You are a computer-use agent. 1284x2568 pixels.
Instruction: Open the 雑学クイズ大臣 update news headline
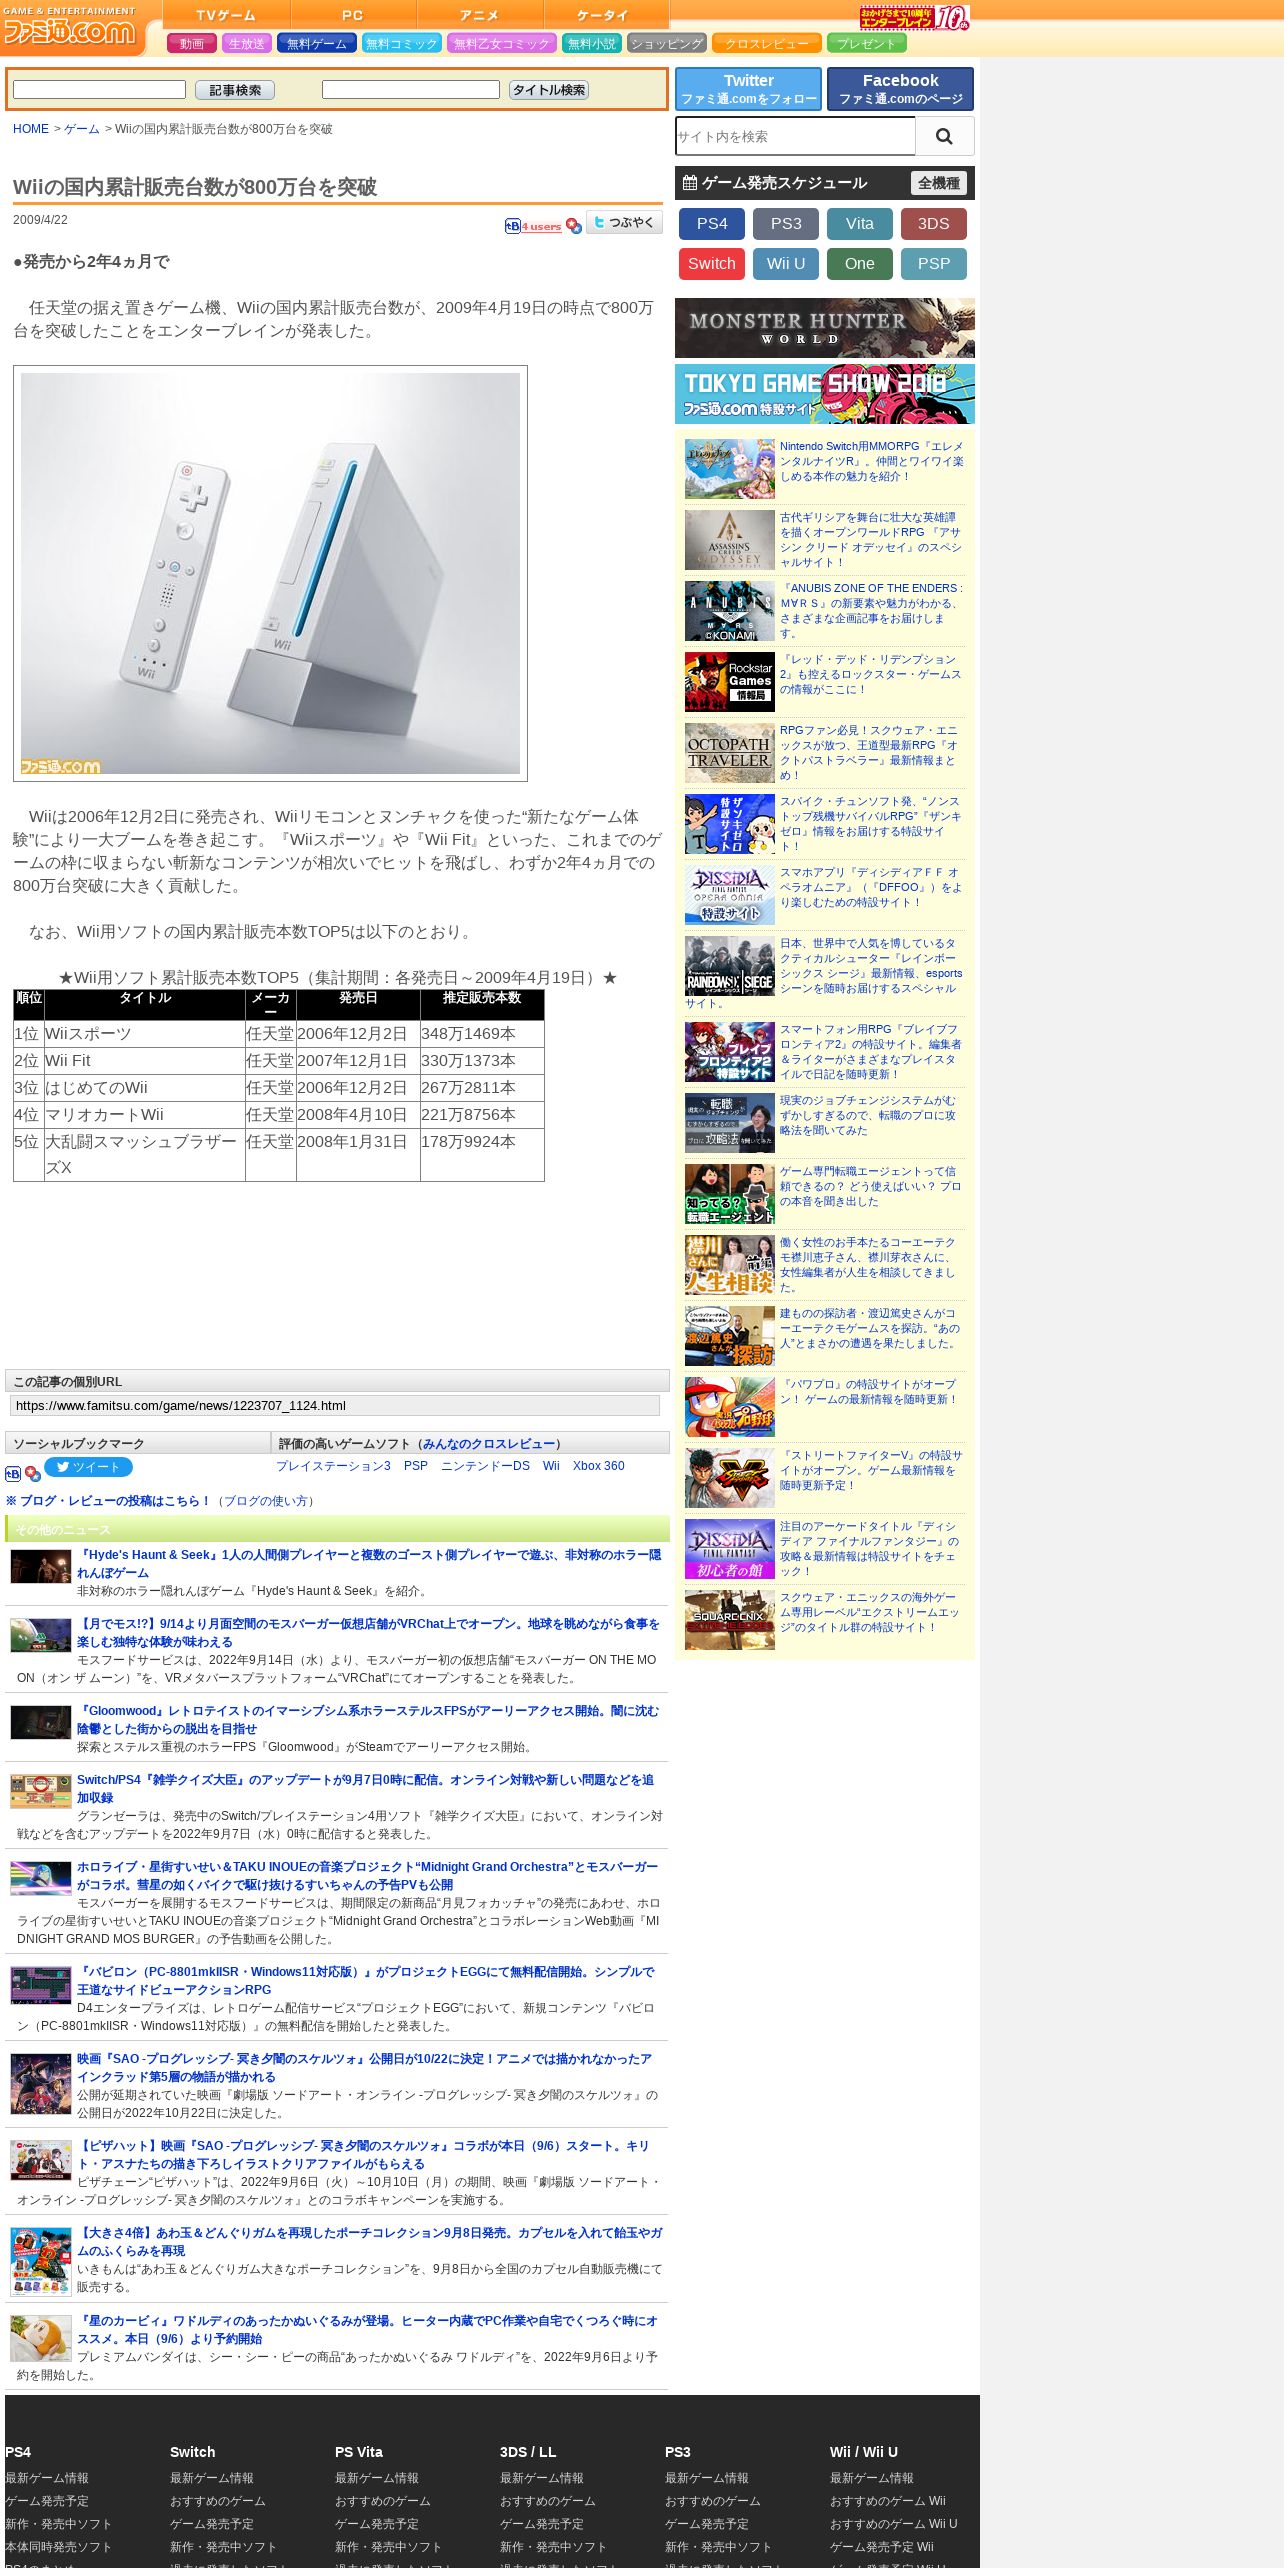[365, 1789]
